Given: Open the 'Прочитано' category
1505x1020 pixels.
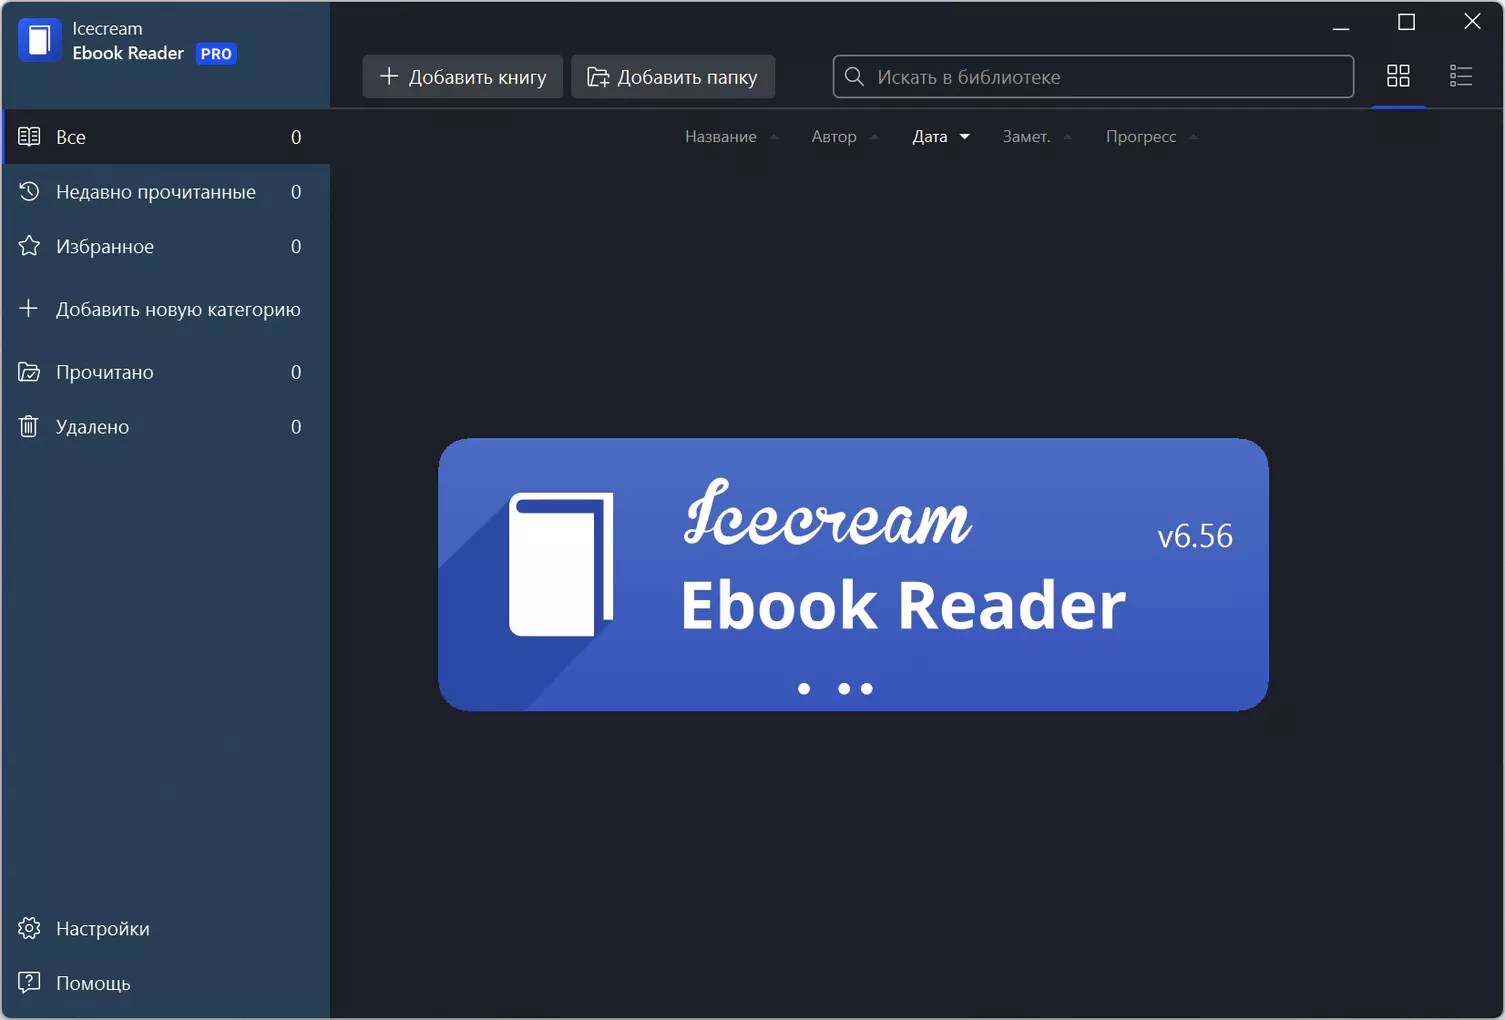Looking at the screenshot, I should pyautogui.click(x=166, y=372).
